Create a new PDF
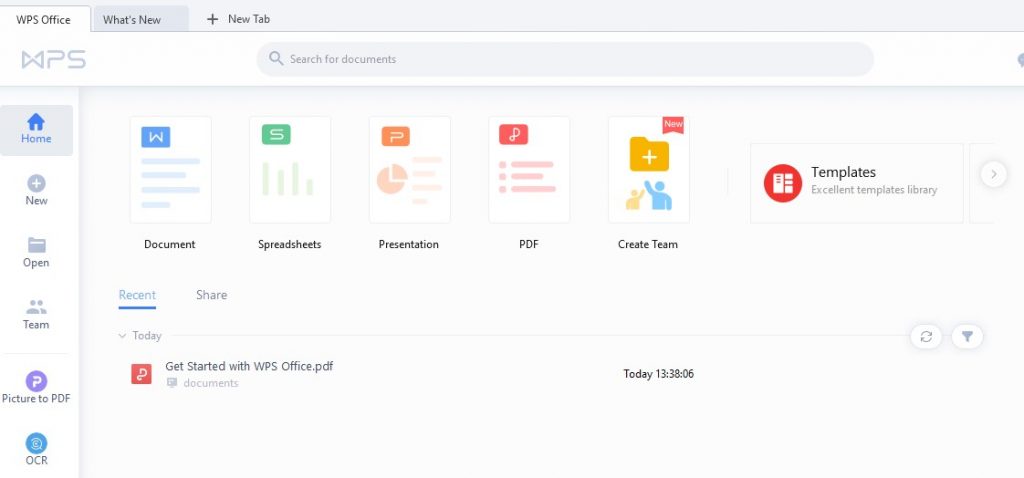This screenshot has height=478, width=1024. (x=529, y=170)
